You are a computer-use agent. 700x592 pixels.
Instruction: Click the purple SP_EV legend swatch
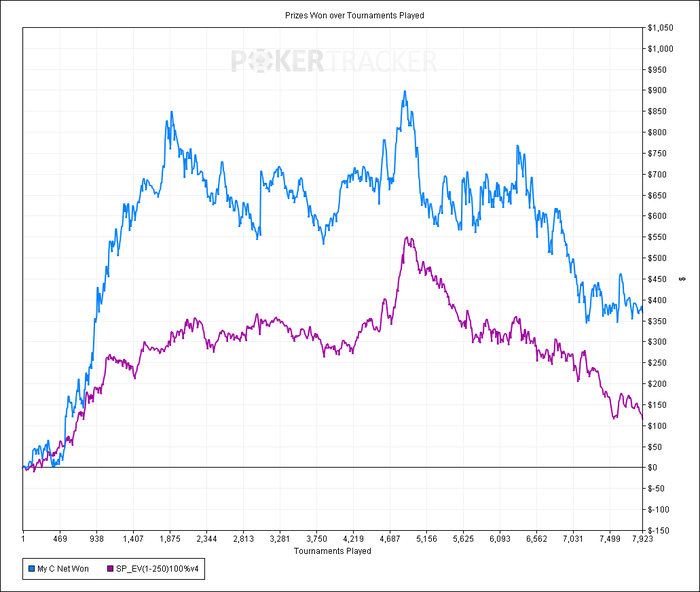(110, 569)
